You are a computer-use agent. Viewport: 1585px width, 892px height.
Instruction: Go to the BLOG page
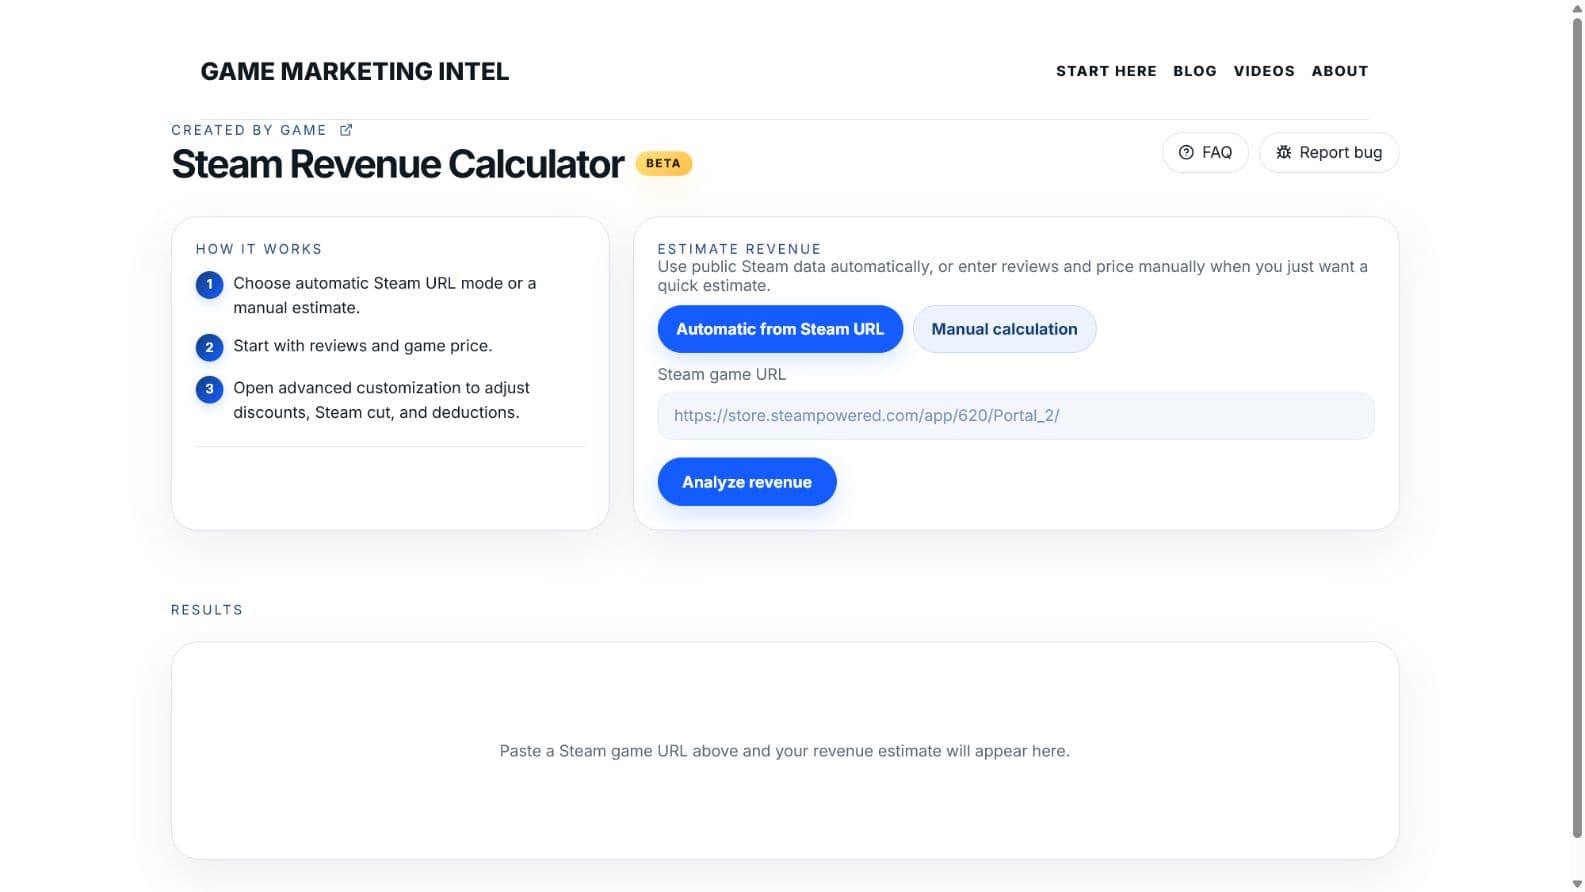pos(1195,71)
